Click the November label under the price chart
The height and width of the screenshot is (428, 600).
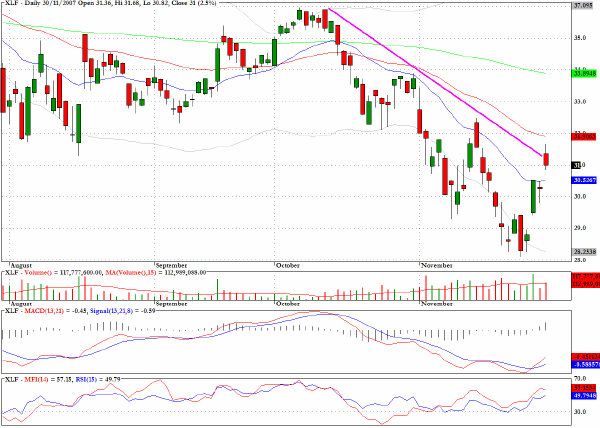point(437,265)
